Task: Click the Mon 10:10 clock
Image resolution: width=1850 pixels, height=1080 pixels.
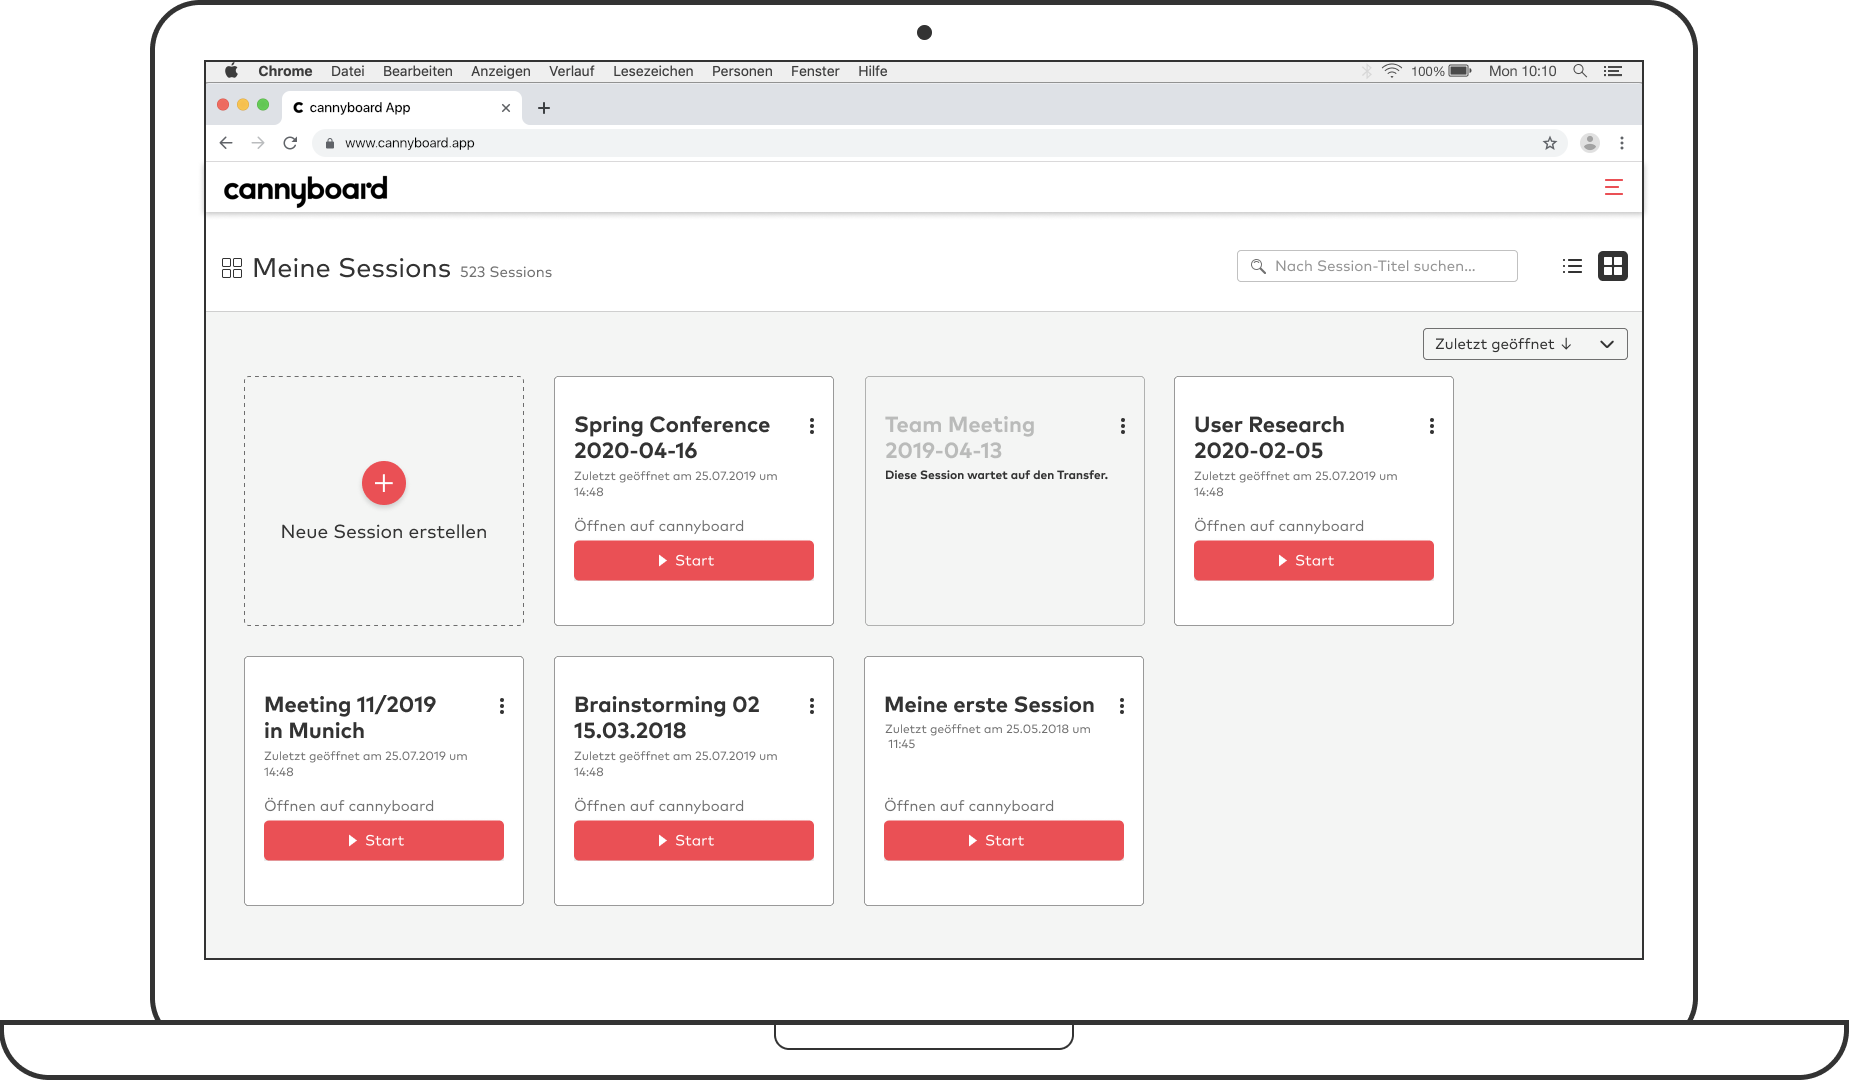Action: [1523, 71]
